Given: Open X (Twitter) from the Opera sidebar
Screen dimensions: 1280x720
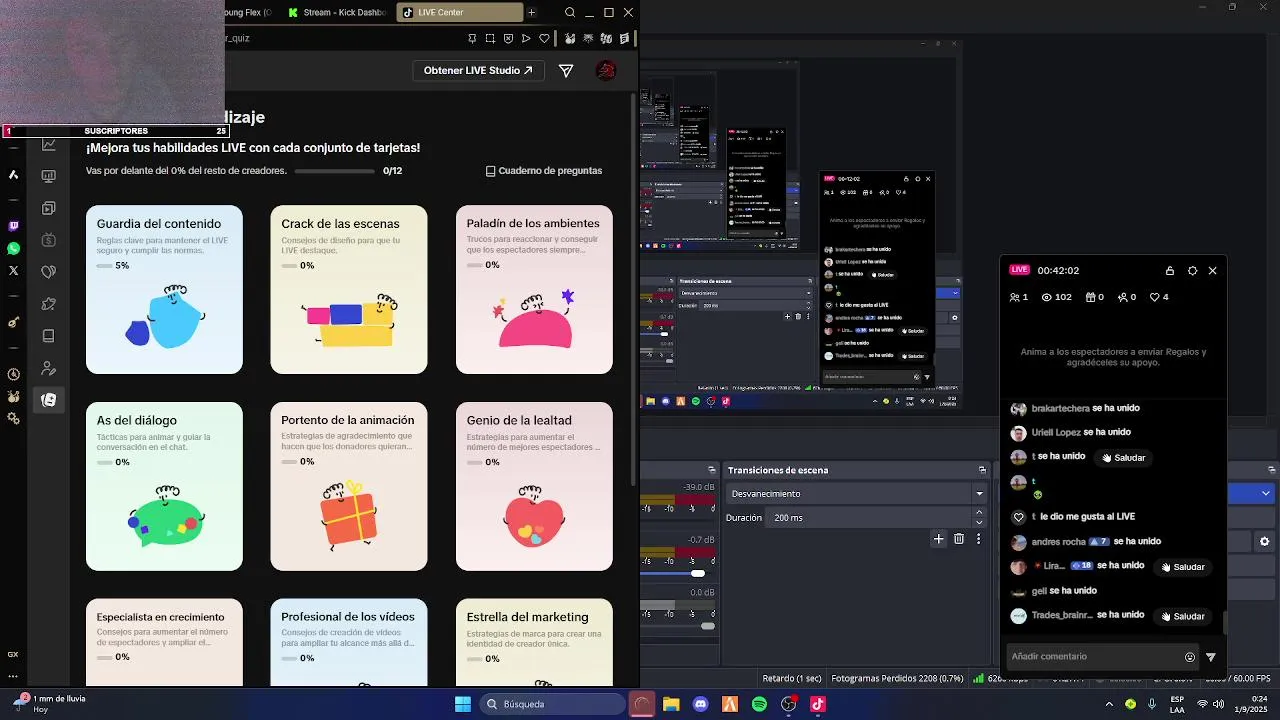Looking at the screenshot, I should 13,270.
